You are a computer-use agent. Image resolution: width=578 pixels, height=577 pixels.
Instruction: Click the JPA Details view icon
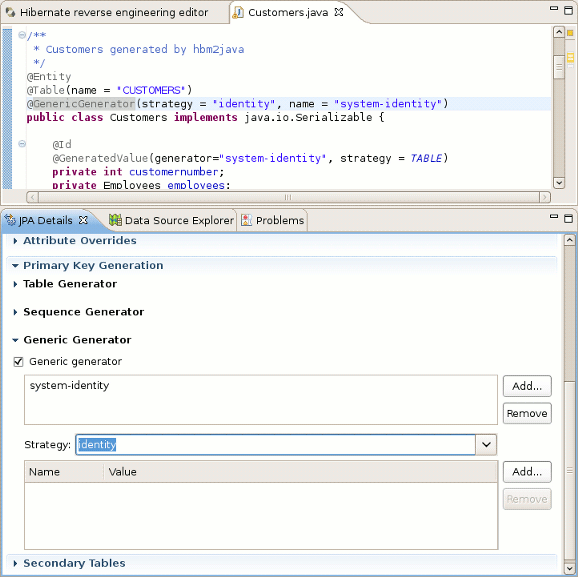pos(11,220)
